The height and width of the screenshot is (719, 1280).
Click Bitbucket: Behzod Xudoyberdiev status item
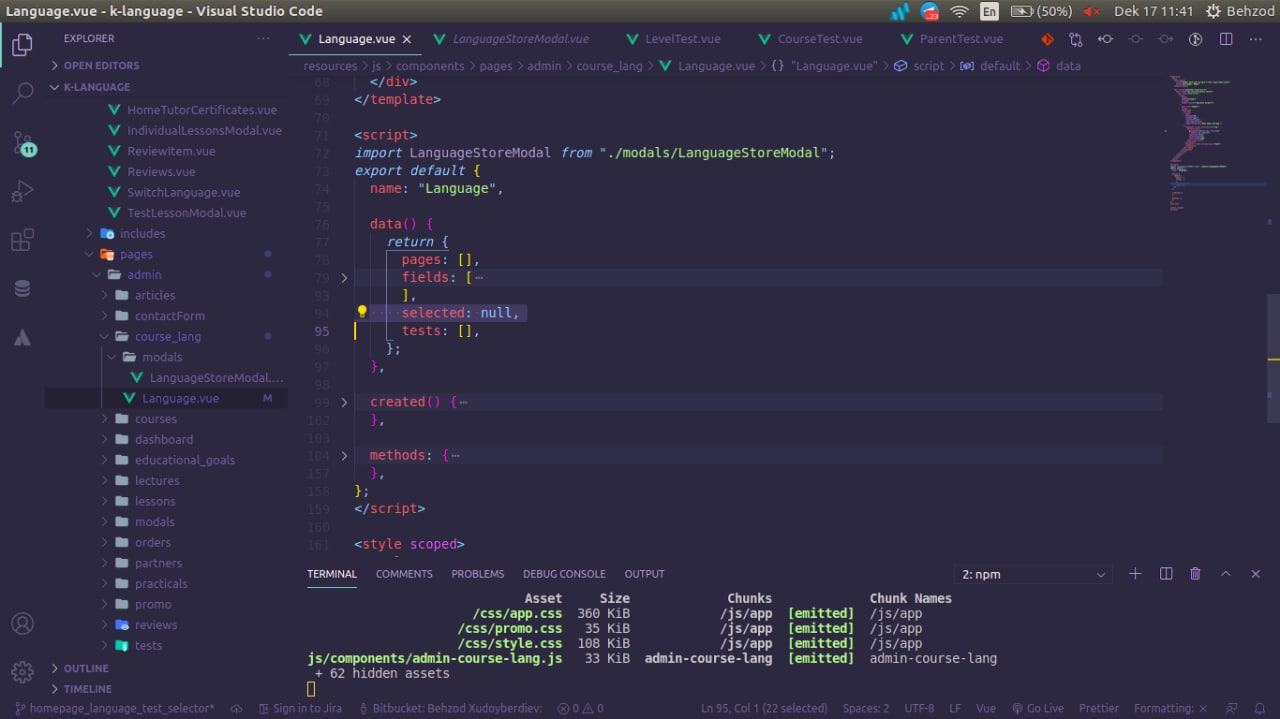click(x=449, y=708)
